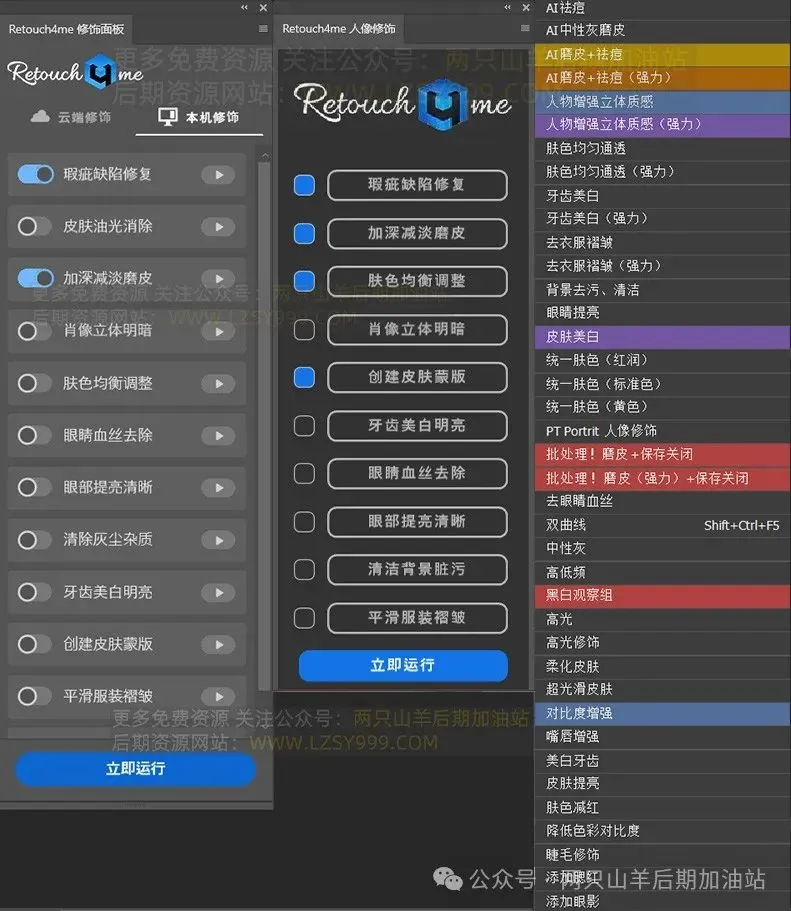Select the 对比度增强 action row
Viewport: 791px width, 911px height.
(662, 713)
